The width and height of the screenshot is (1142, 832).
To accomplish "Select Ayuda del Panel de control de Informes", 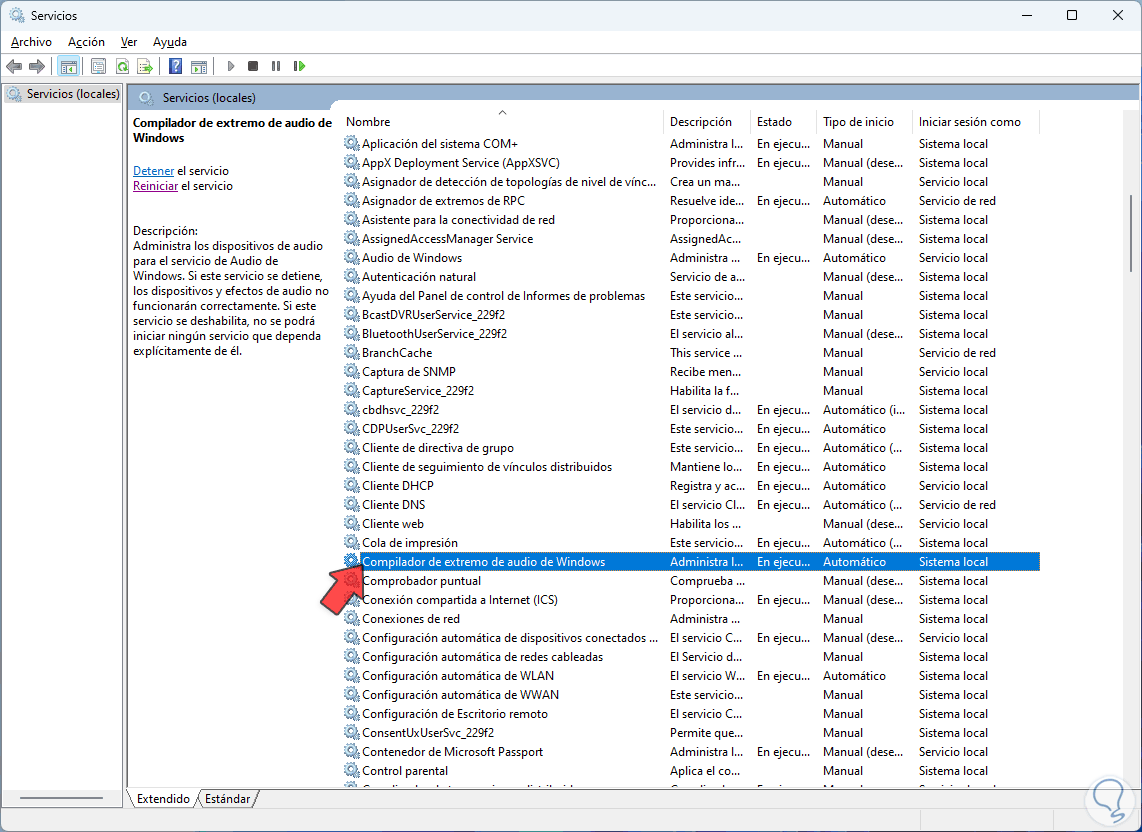I will 690,296.
